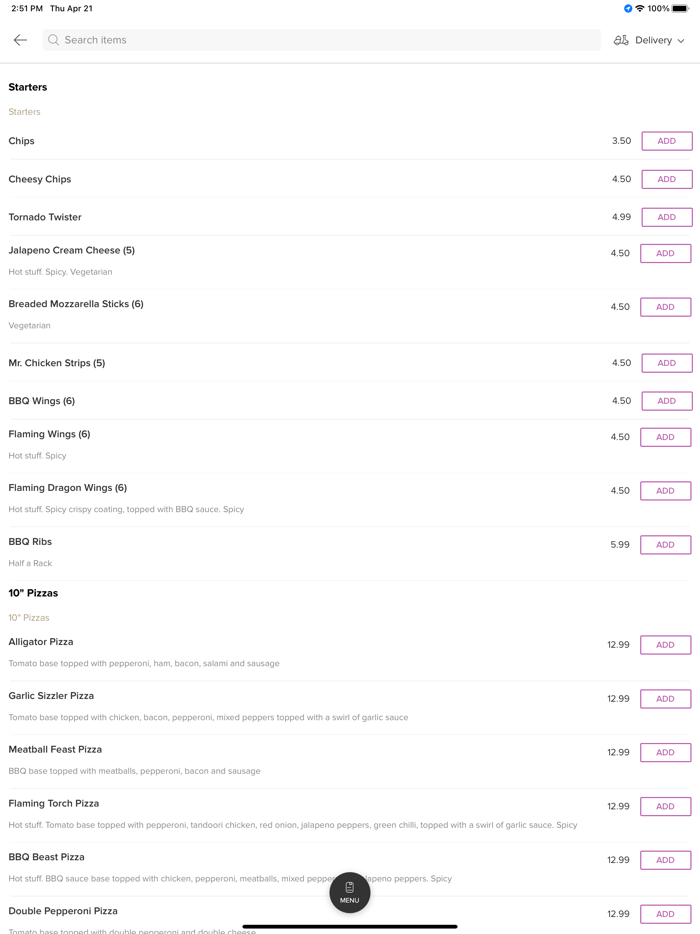Viewport: 700px width, 934px height.
Task: Tap the location services status icon
Action: 628,8
